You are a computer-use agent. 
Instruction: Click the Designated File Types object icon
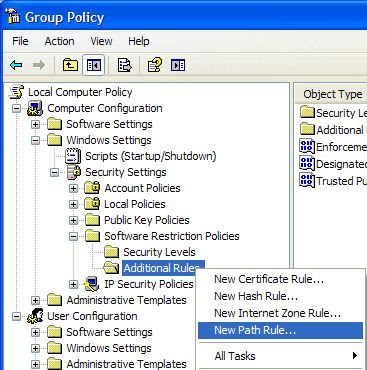pos(307,163)
